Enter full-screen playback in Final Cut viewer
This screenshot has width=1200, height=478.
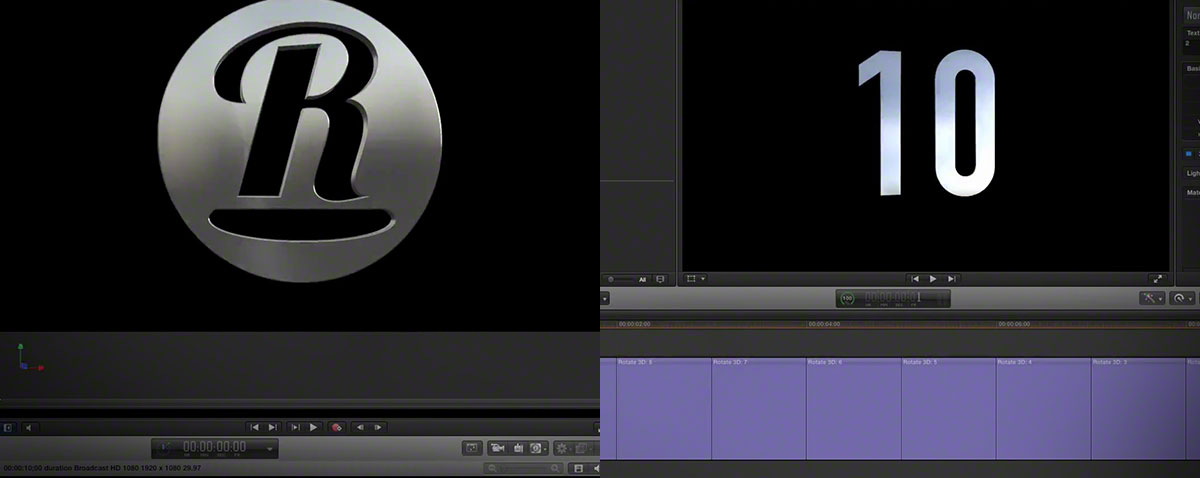pos(1157,279)
